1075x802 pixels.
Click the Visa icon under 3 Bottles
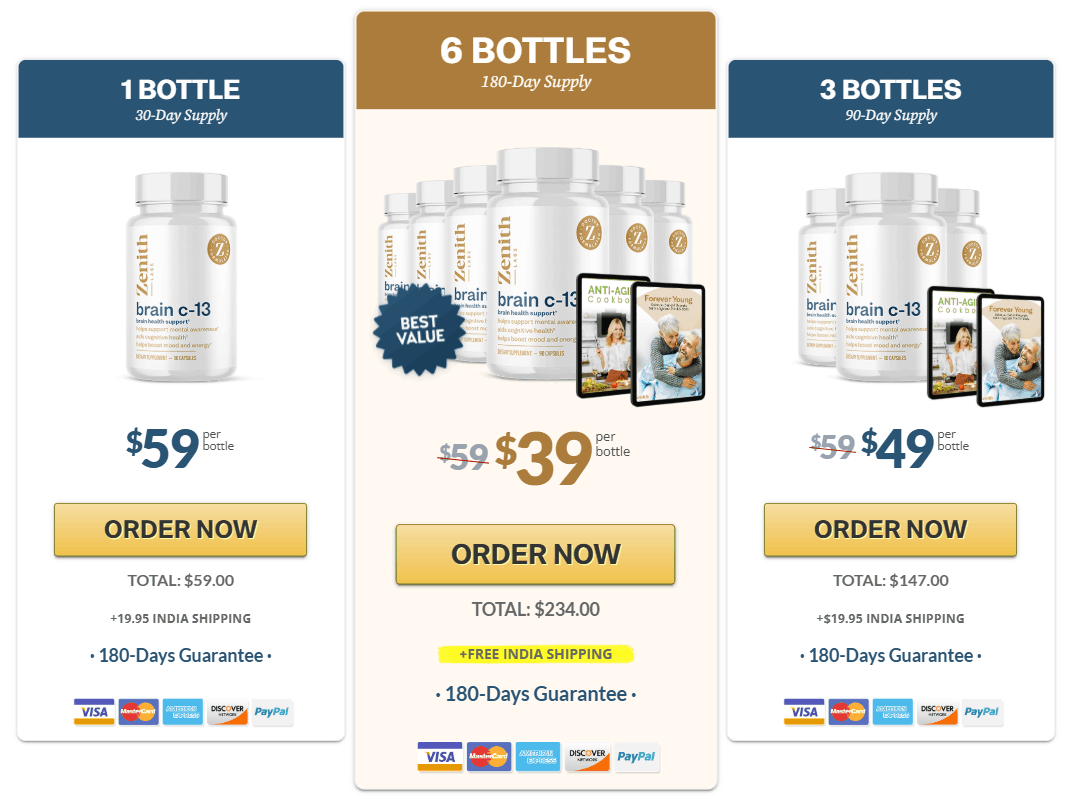(804, 712)
